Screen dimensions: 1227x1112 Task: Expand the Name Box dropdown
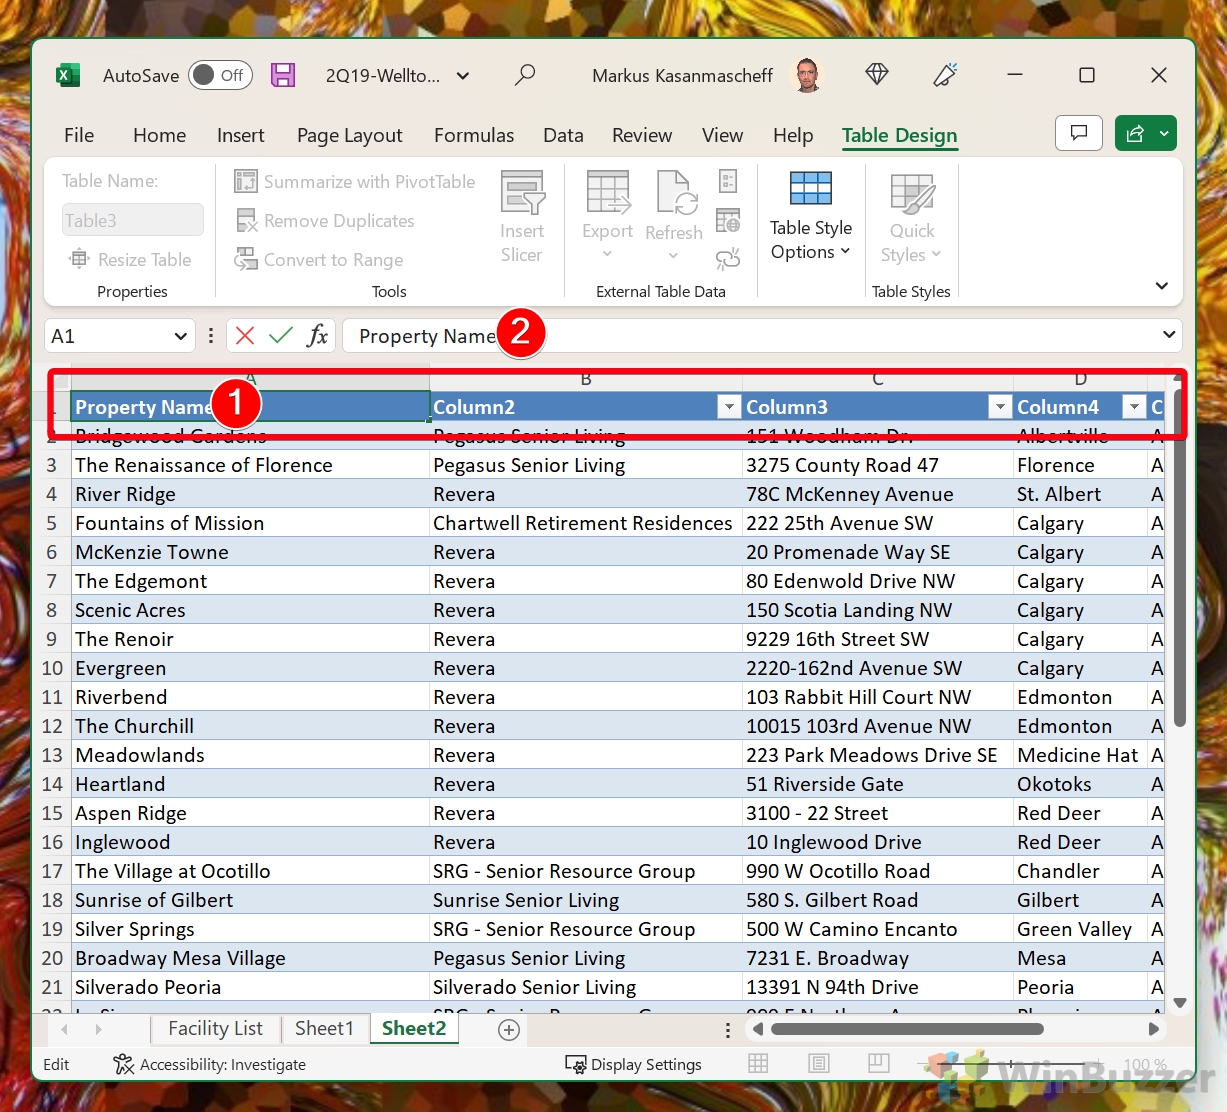(181, 335)
